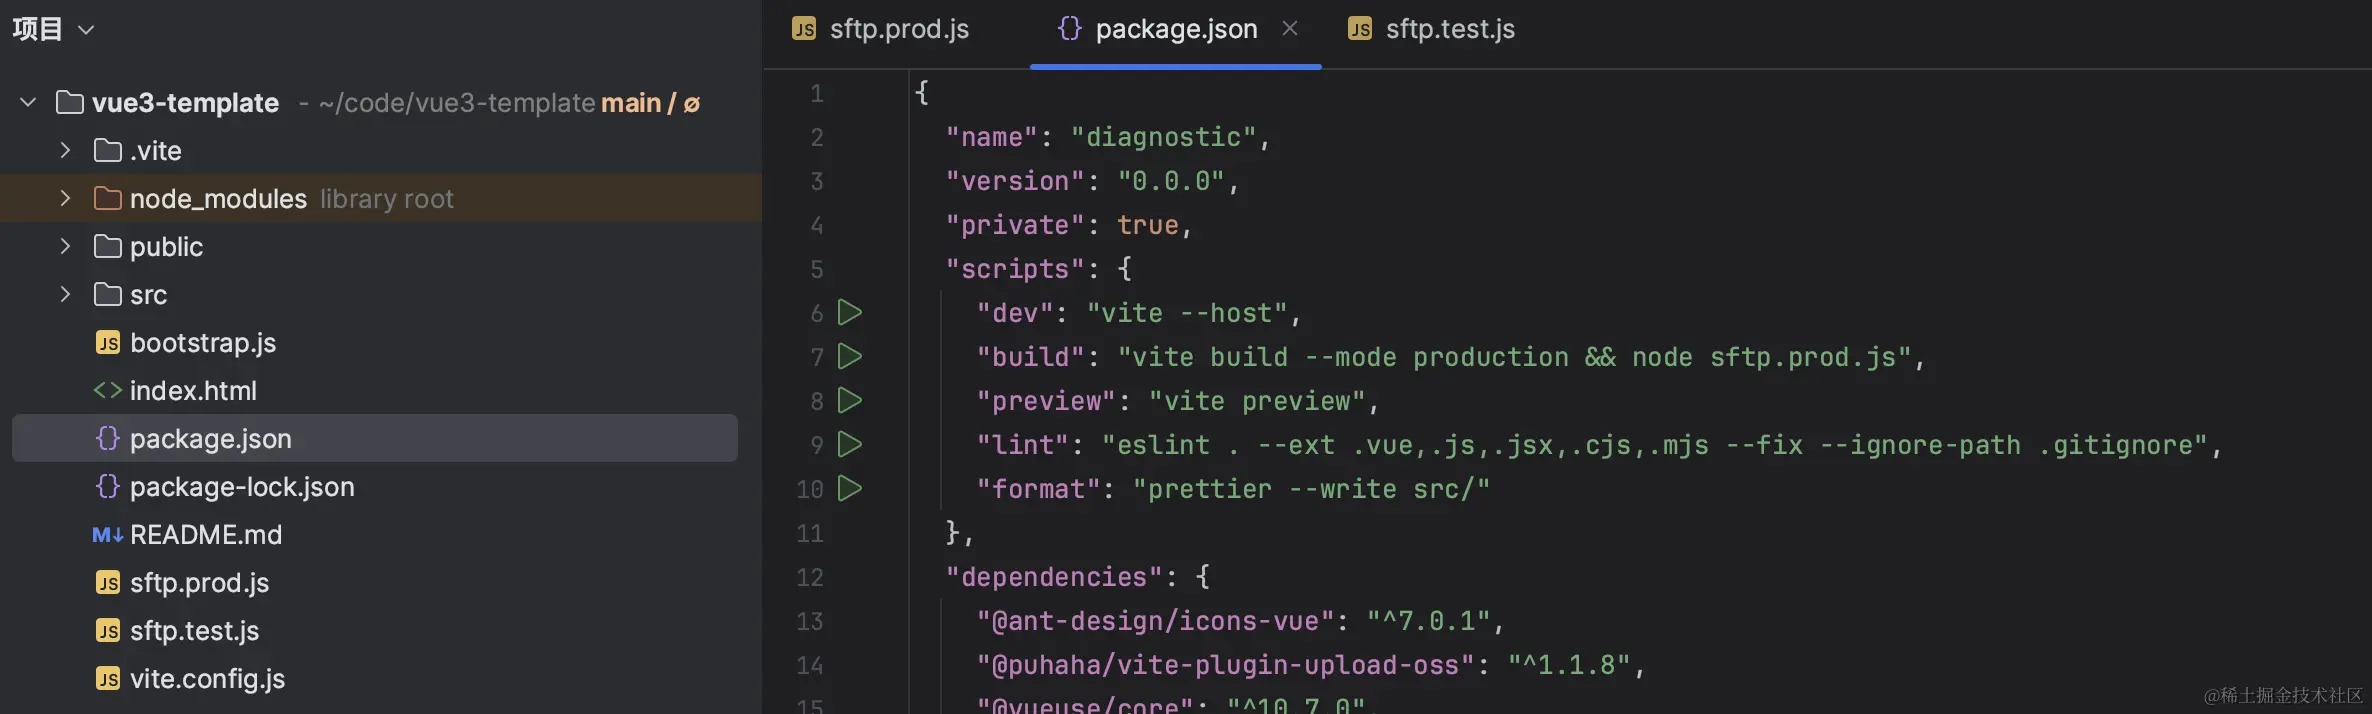The image size is (2372, 714).
Task: Run the build script gutter icon
Action: (x=850, y=356)
